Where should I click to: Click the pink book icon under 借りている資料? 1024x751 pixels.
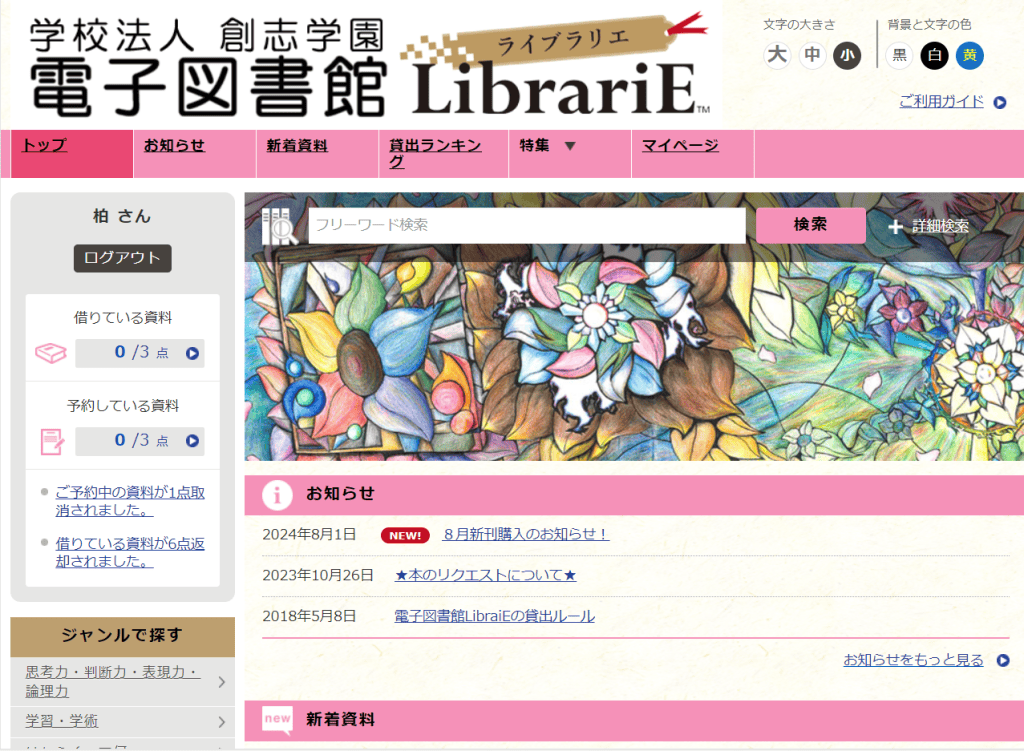pyautogui.click(x=50, y=353)
